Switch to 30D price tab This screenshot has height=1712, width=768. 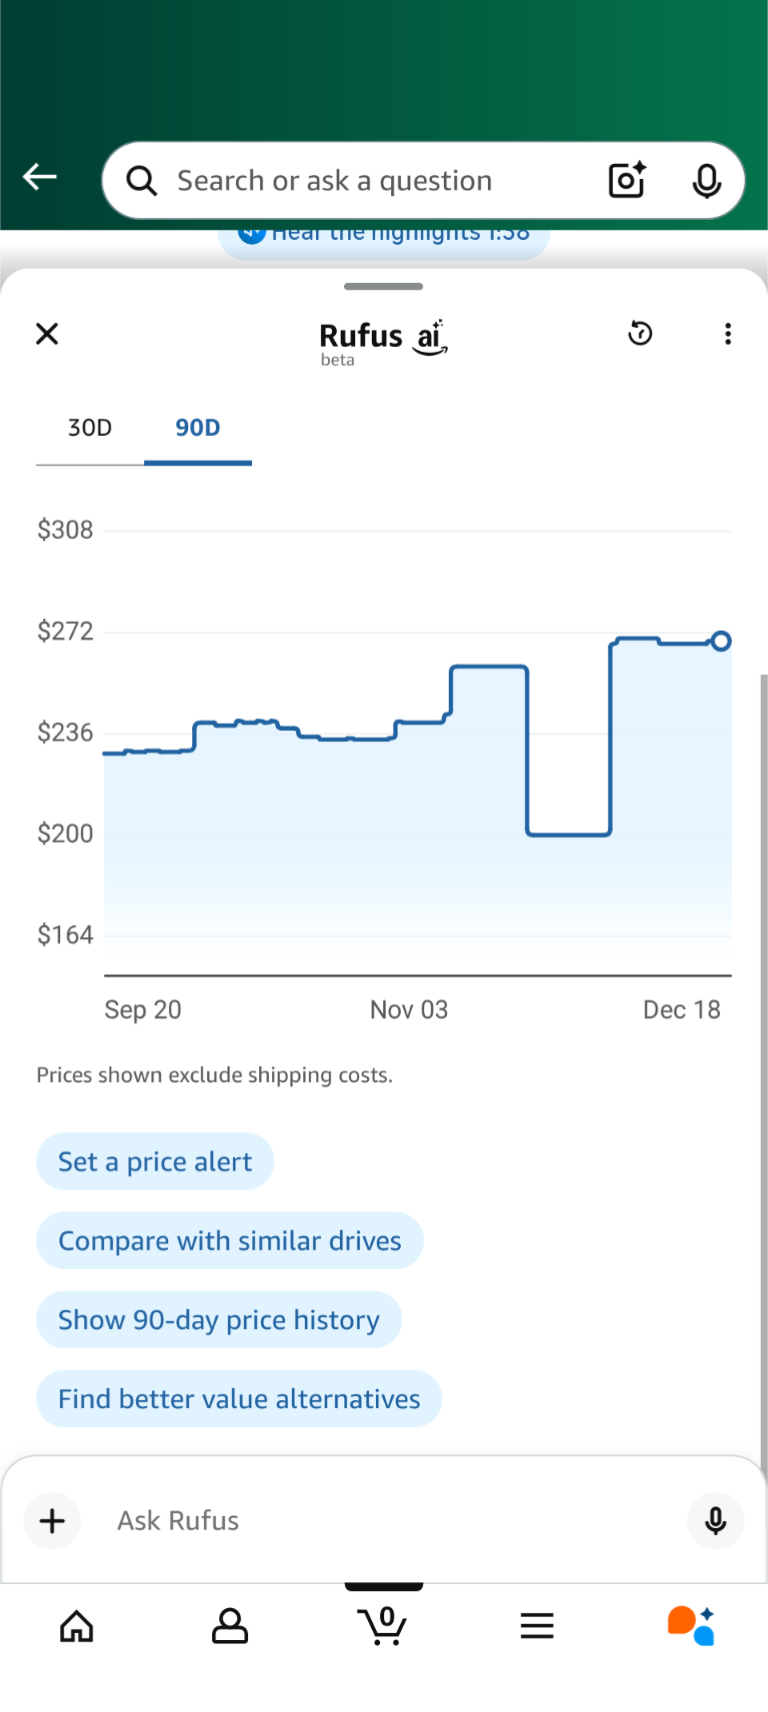[x=90, y=428]
